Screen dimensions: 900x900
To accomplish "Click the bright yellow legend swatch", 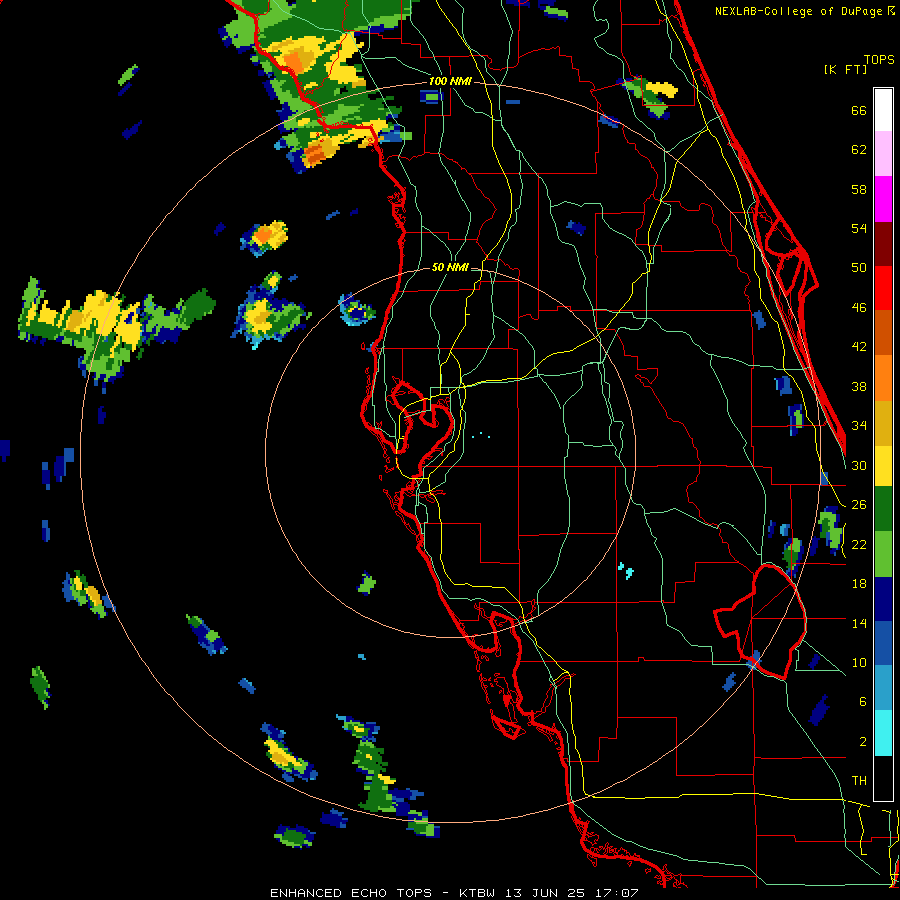I will click(x=883, y=466).
